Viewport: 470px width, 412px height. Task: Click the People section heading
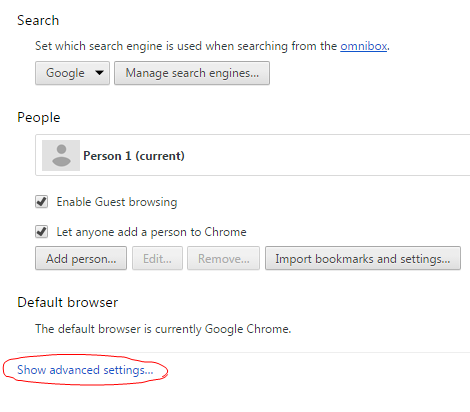click(x=39, y=118)
